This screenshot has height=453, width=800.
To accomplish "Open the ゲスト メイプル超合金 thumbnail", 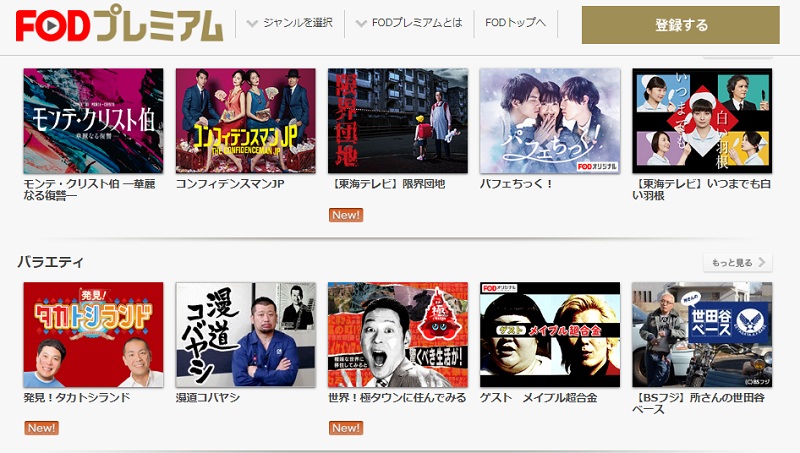I will 549,335.
